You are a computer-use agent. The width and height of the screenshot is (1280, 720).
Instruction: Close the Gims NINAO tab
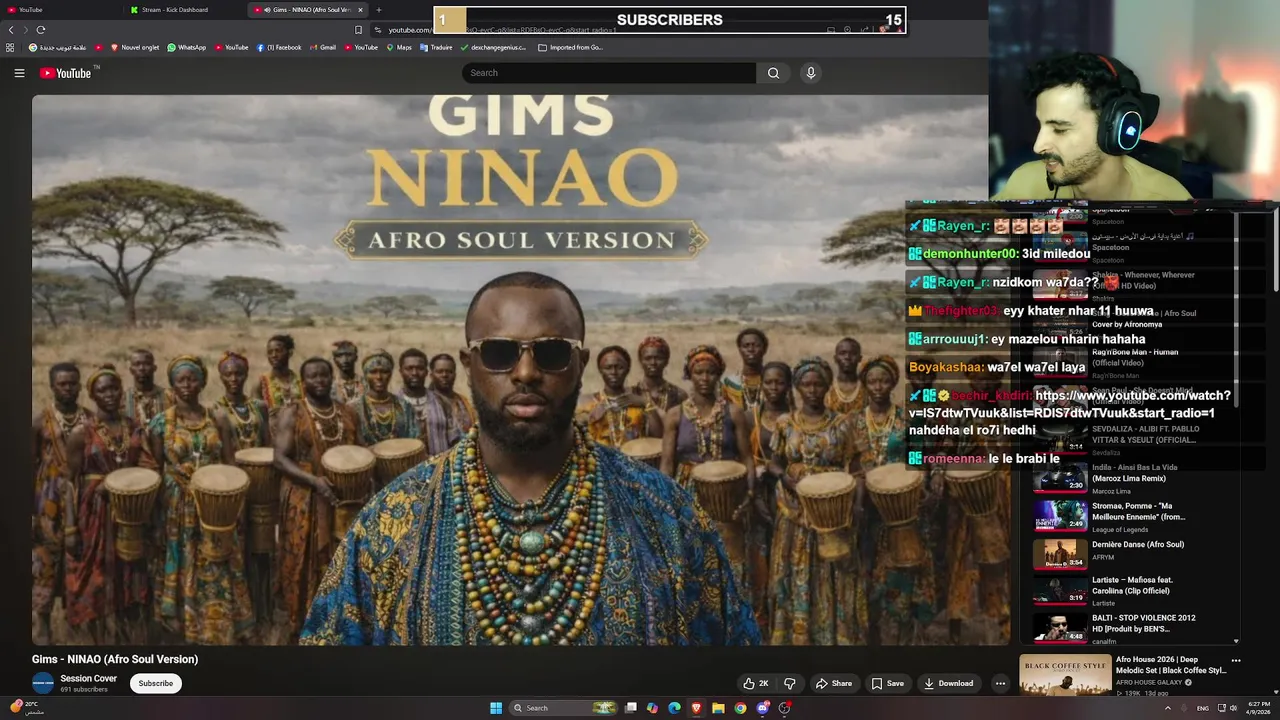(361, 10)
